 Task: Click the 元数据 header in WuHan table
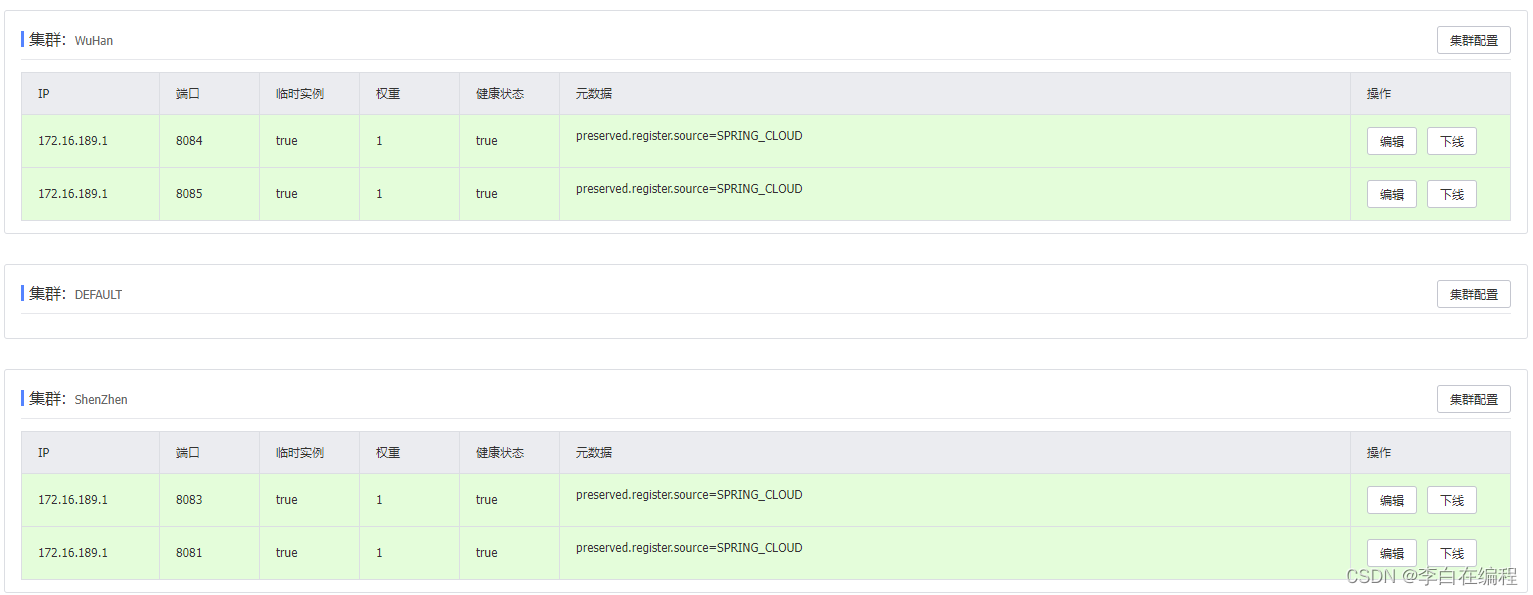594,94
